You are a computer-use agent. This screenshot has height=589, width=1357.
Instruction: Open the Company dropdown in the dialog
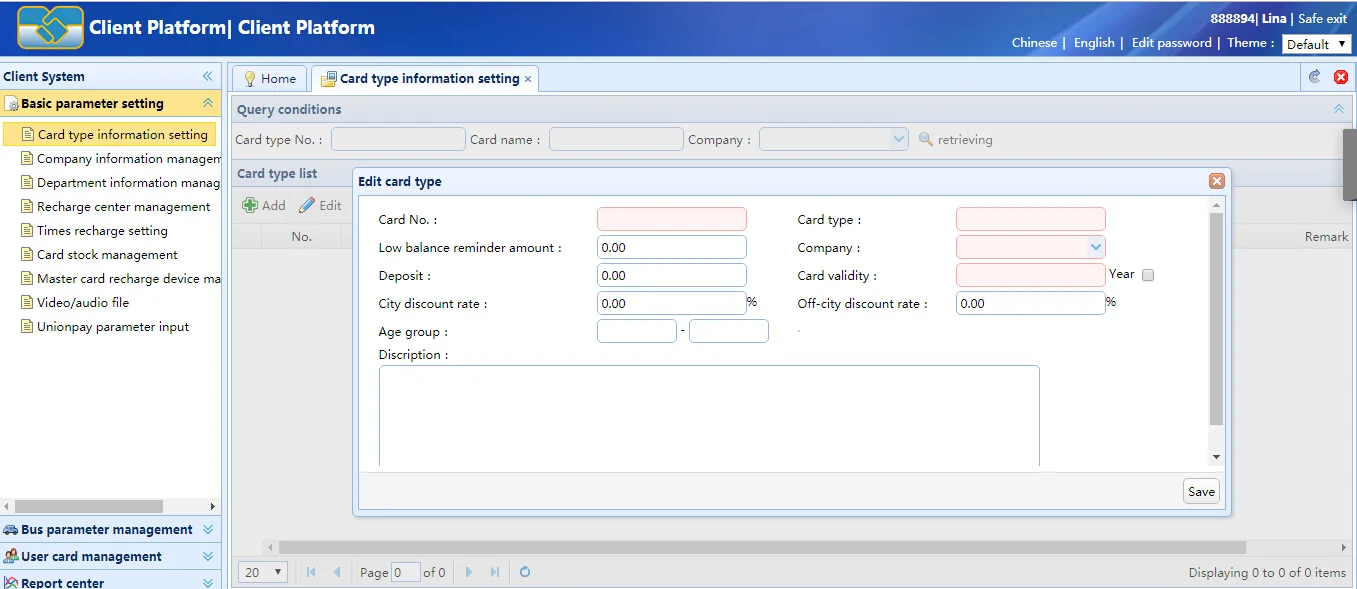click(x=1095, y=247)
